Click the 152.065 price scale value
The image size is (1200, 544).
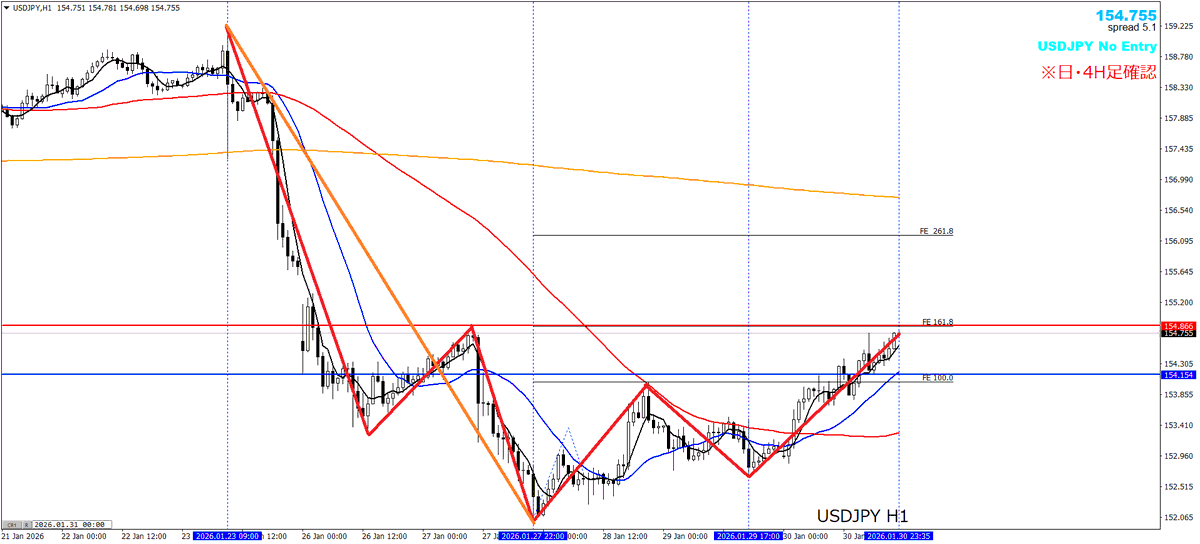pos(1179,518)
